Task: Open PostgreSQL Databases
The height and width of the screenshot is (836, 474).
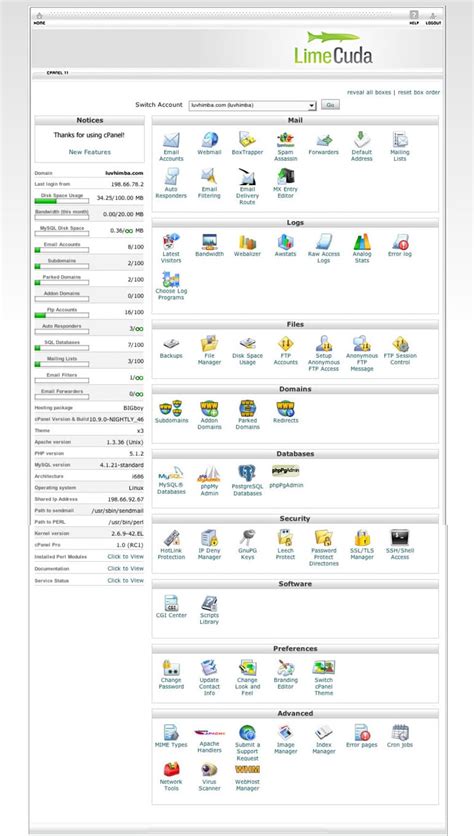Action: click(x=247, y=481)
